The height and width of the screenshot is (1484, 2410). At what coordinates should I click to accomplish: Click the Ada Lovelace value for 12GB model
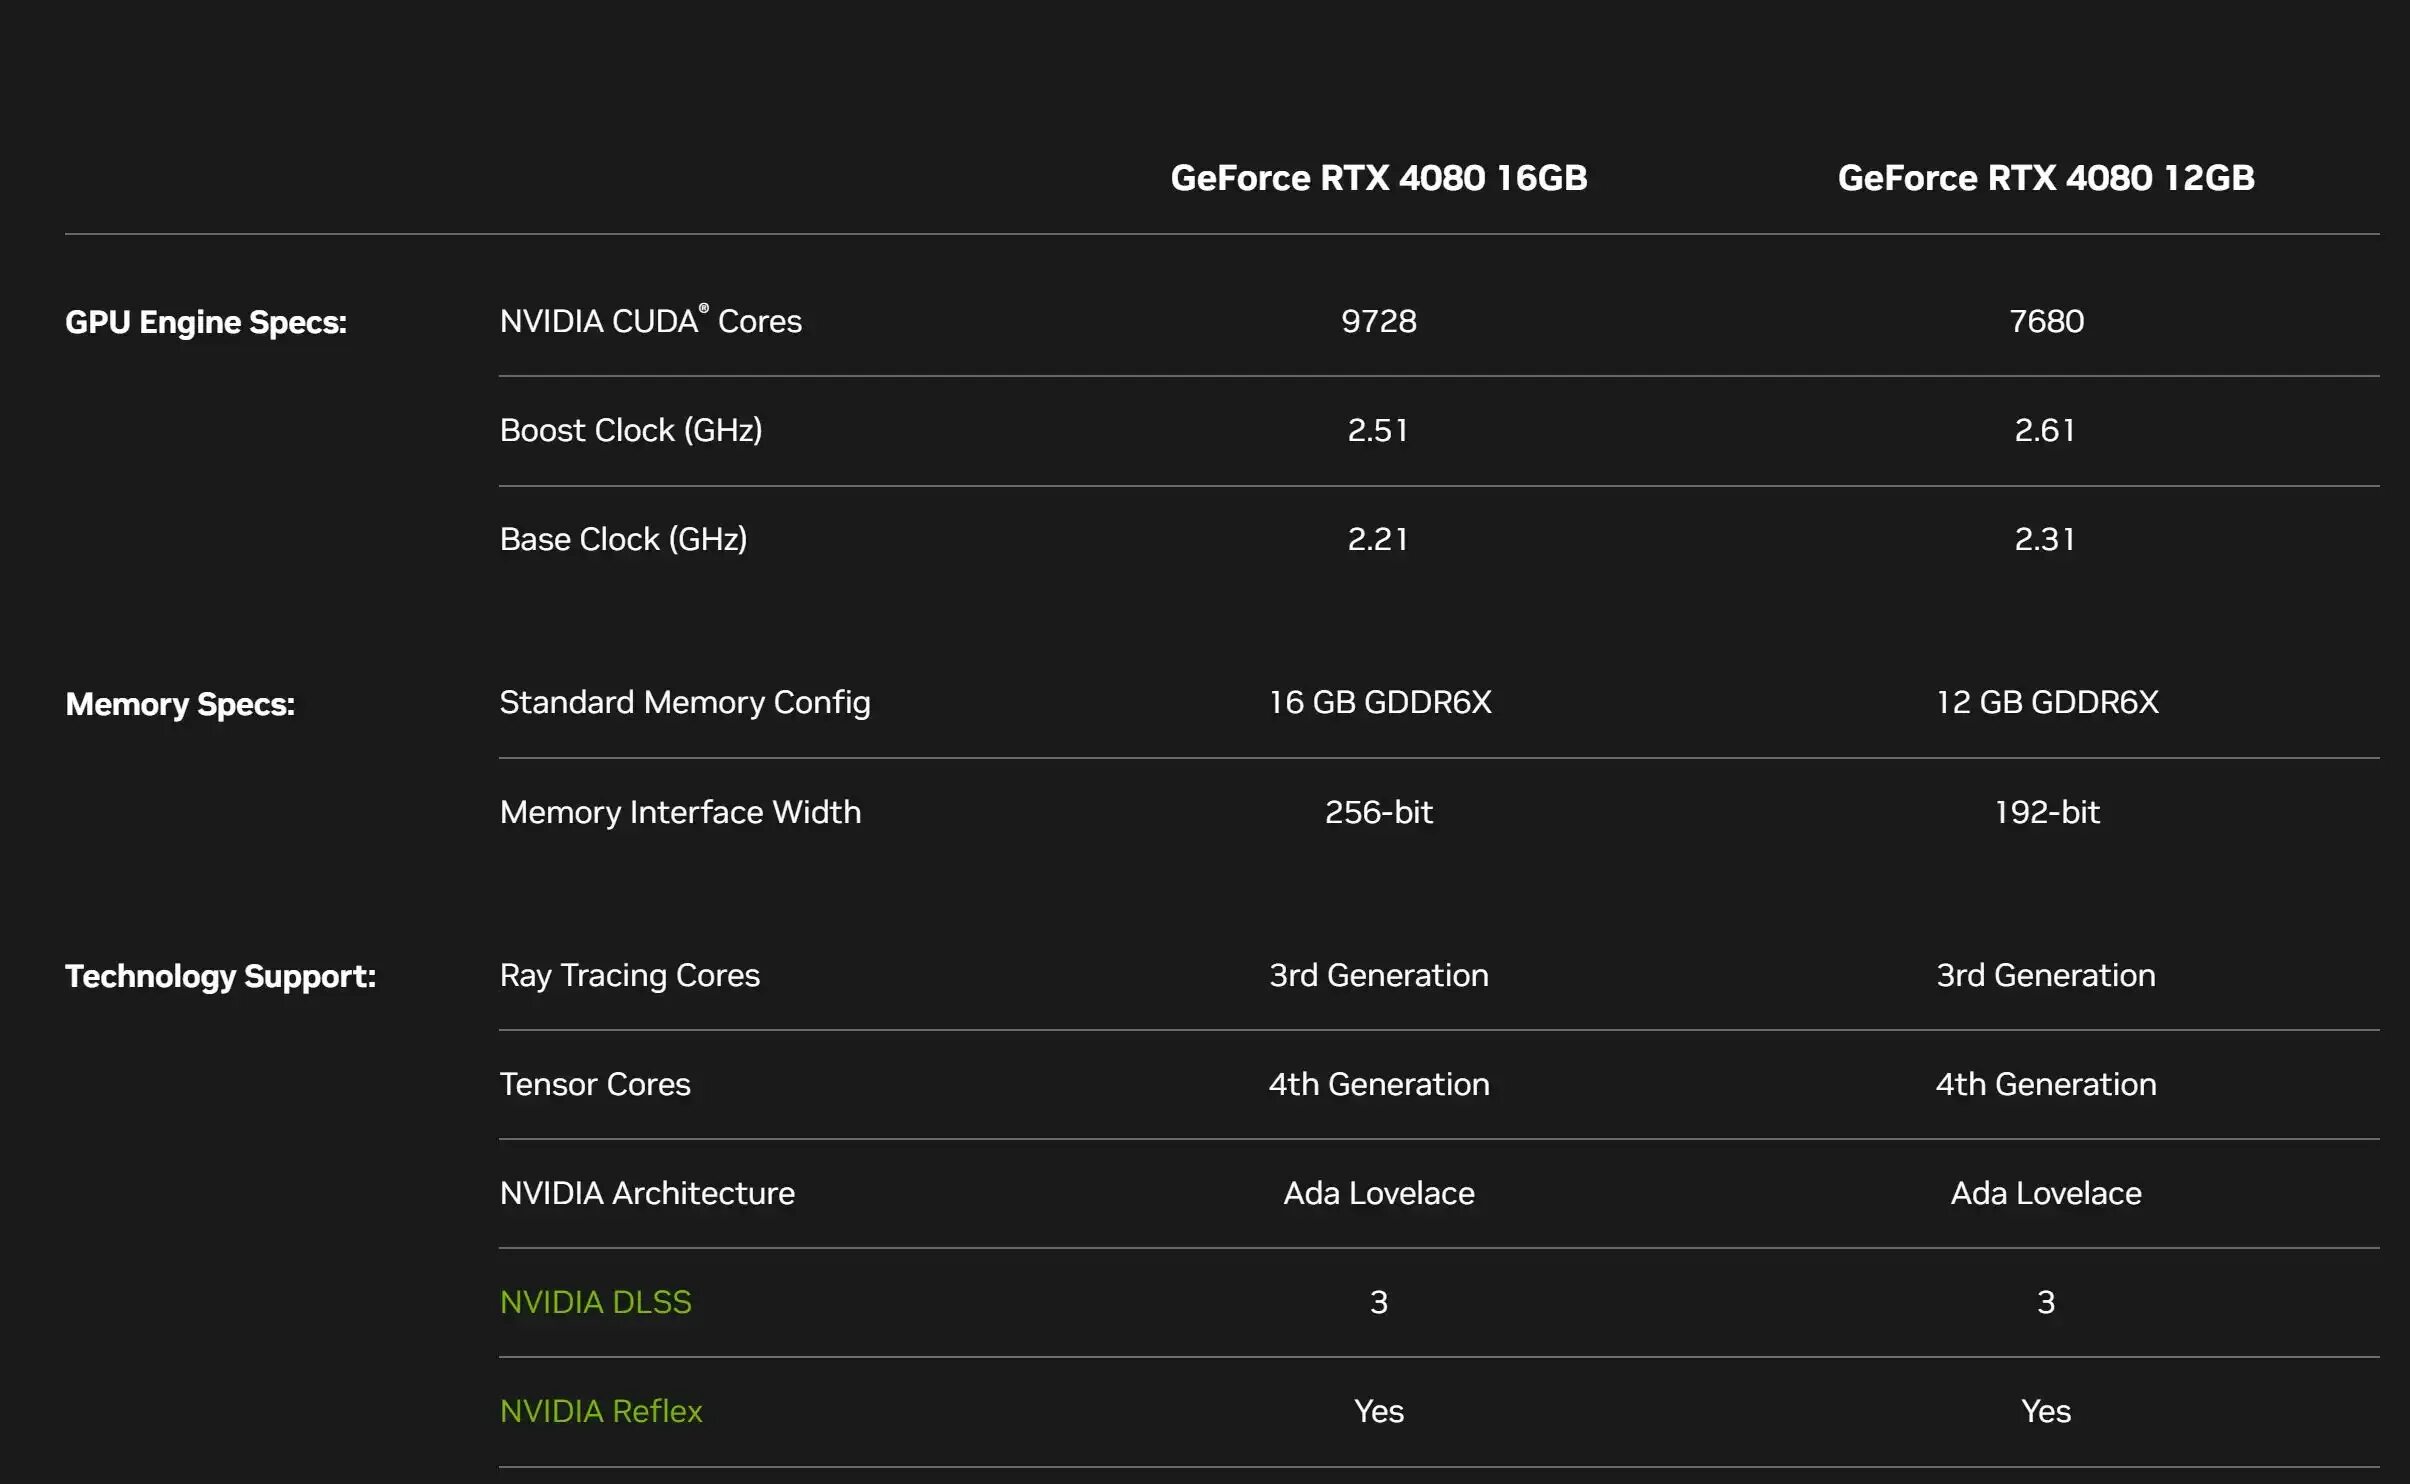tap(2044, 1193)
